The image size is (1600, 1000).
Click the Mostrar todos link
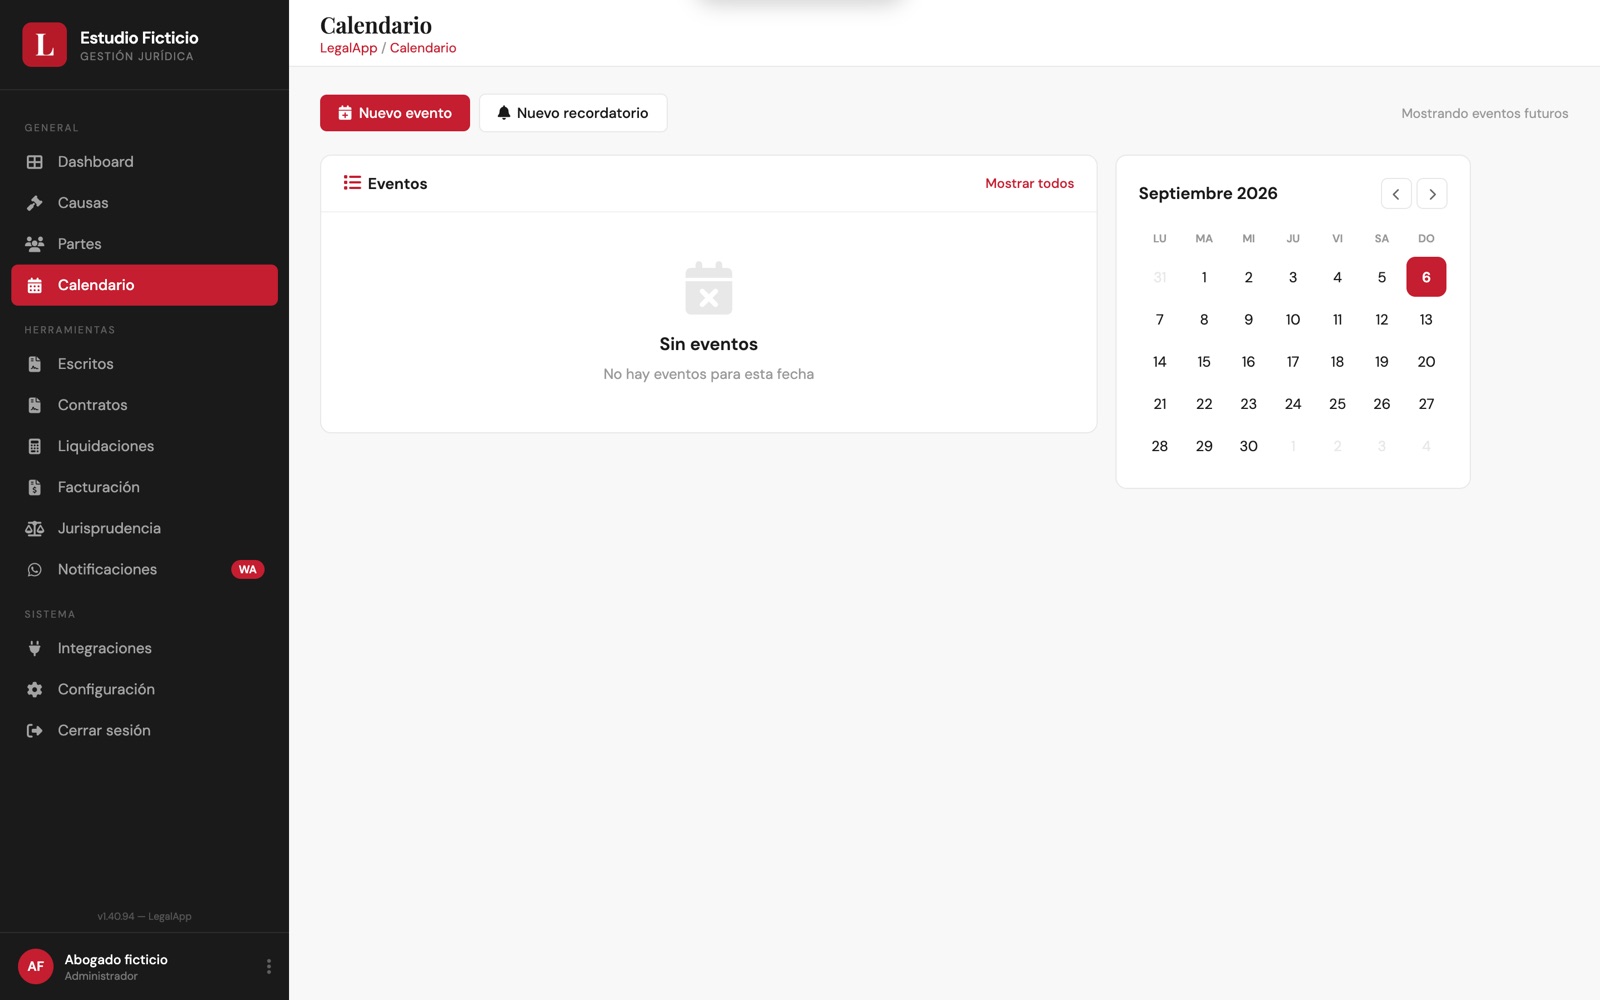pyautogui.click(x=1029, y=183)
